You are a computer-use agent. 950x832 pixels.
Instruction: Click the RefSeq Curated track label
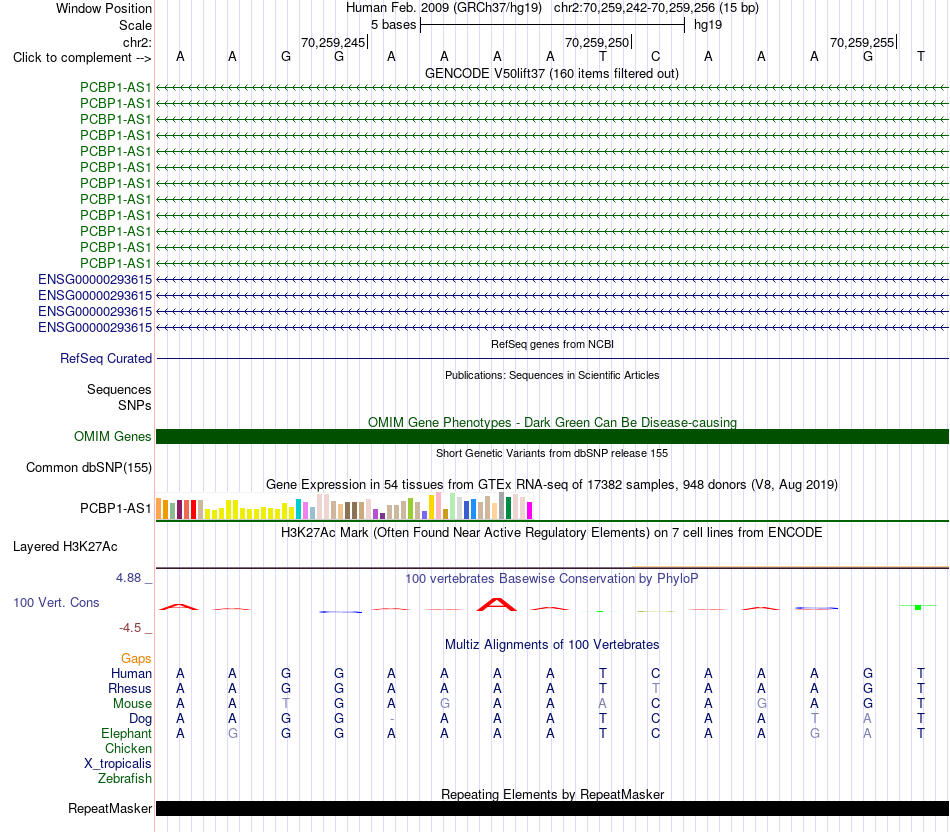point(105,358)
